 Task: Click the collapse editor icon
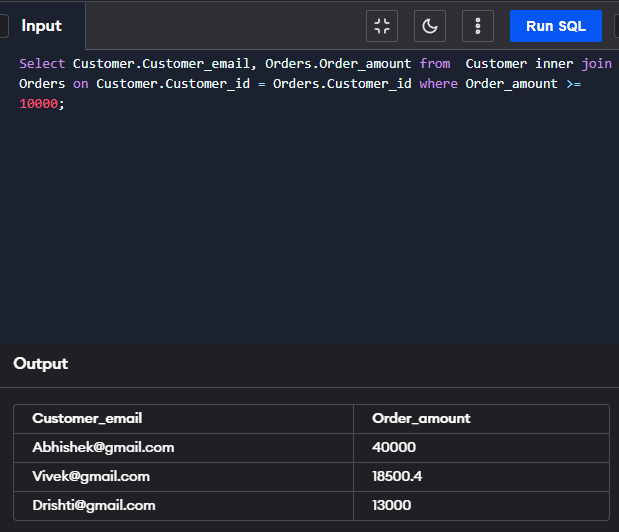point(382,26)
